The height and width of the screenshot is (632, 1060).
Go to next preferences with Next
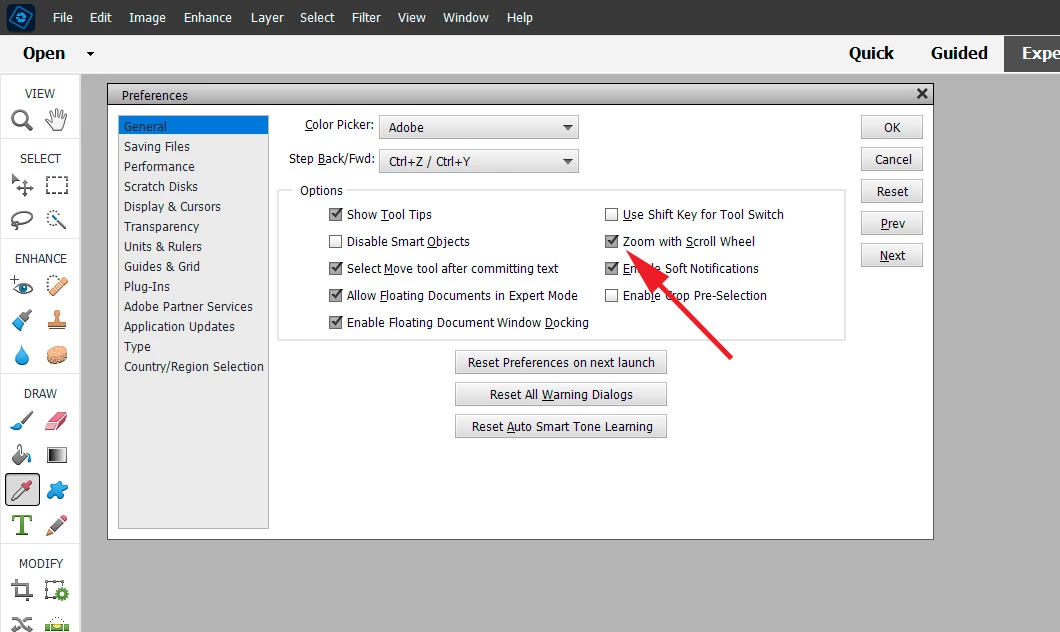coord(892,256)
